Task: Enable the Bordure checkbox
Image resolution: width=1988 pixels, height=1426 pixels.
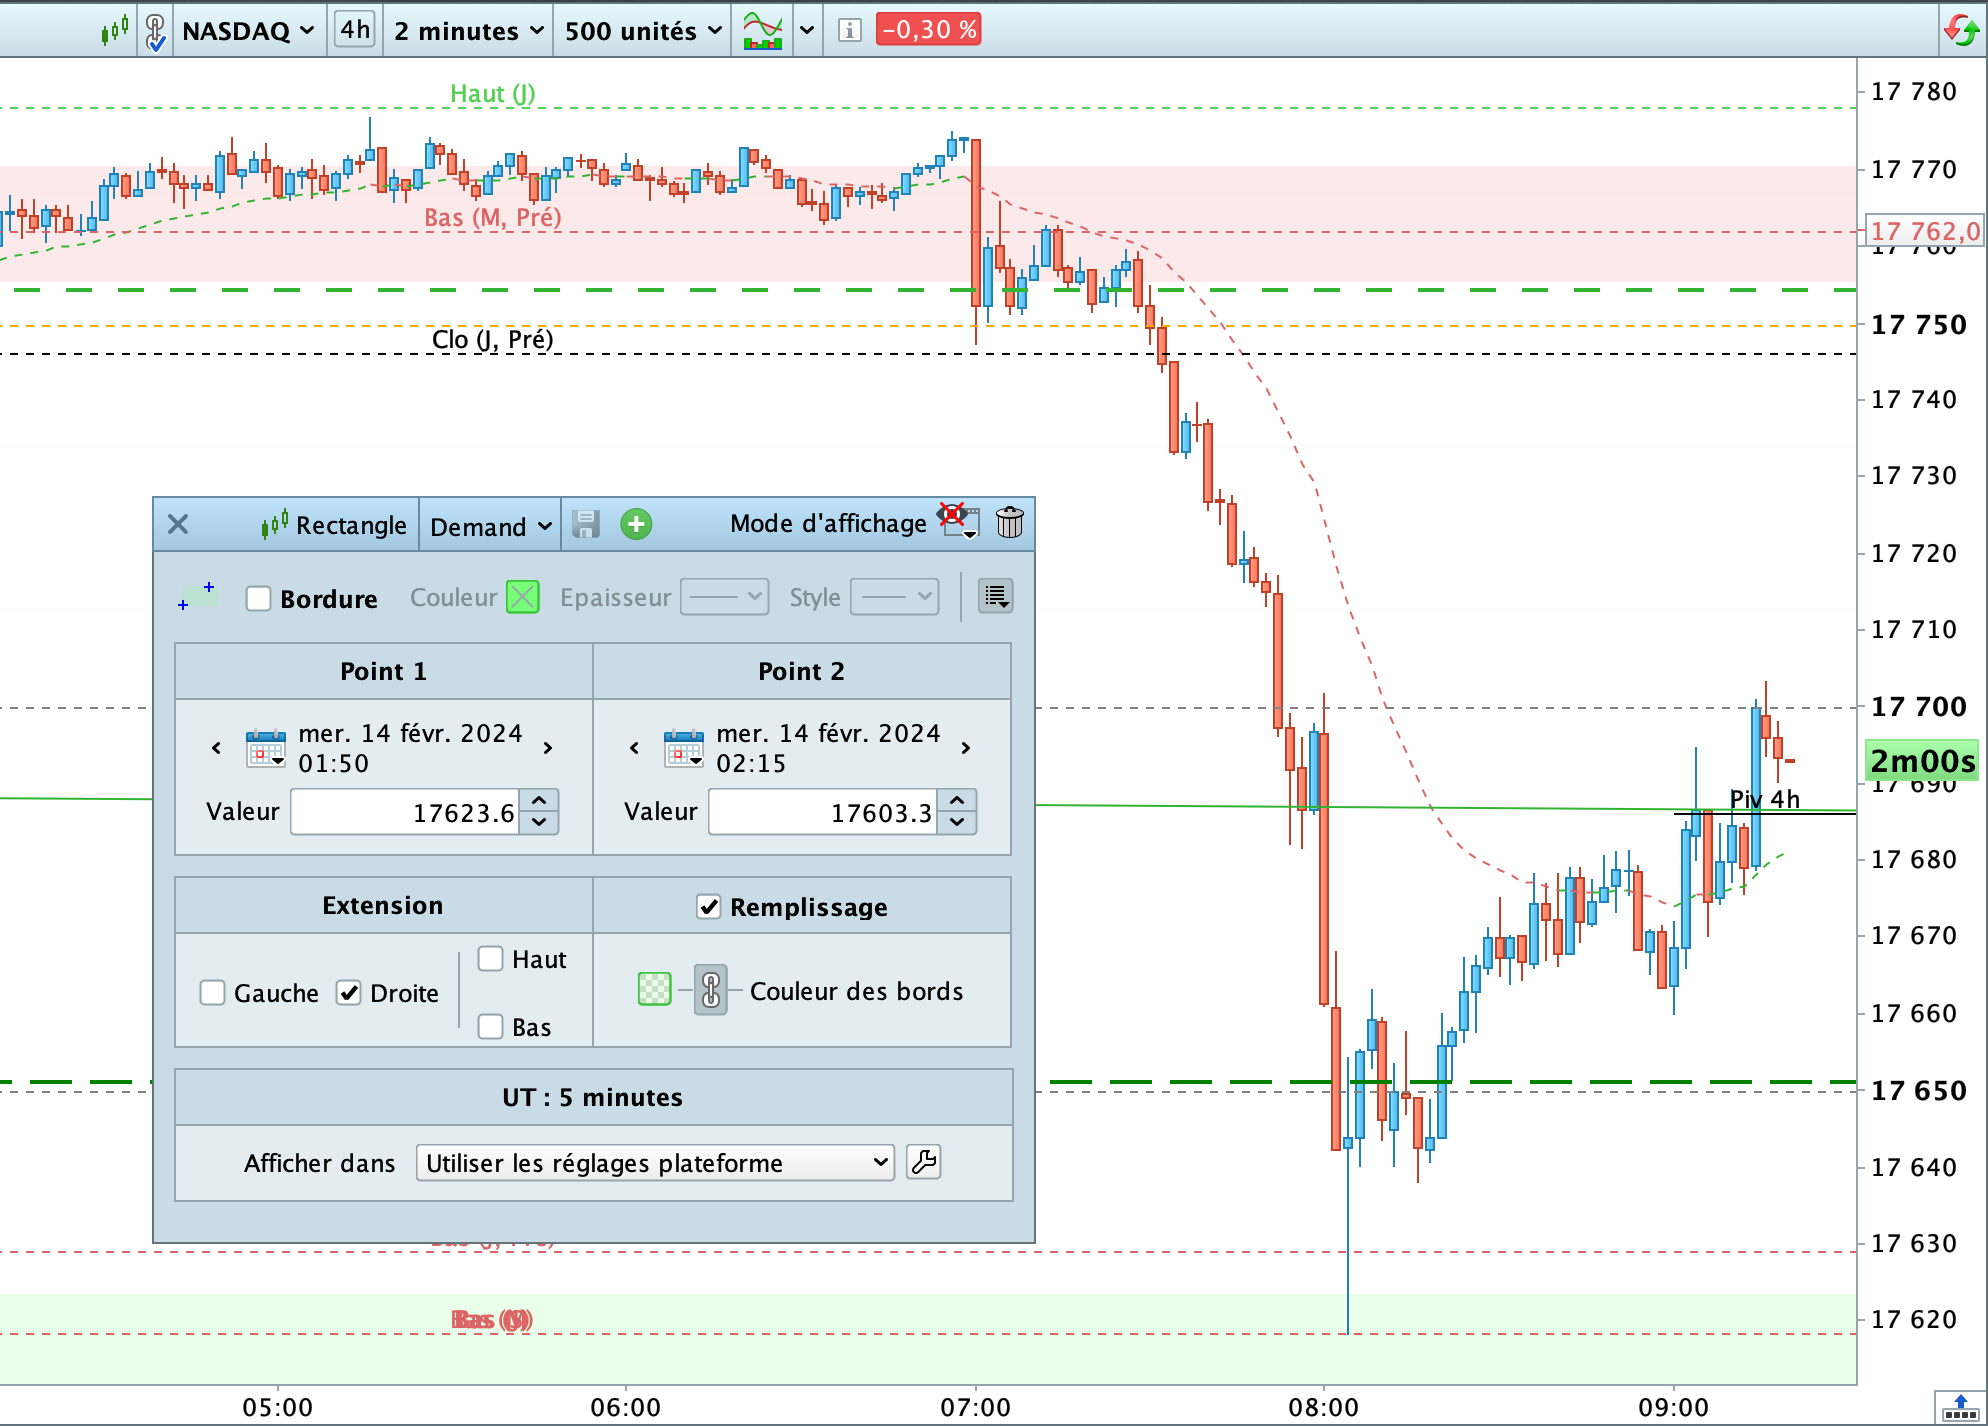Action: pyautogui.click(x=259, y=598)
